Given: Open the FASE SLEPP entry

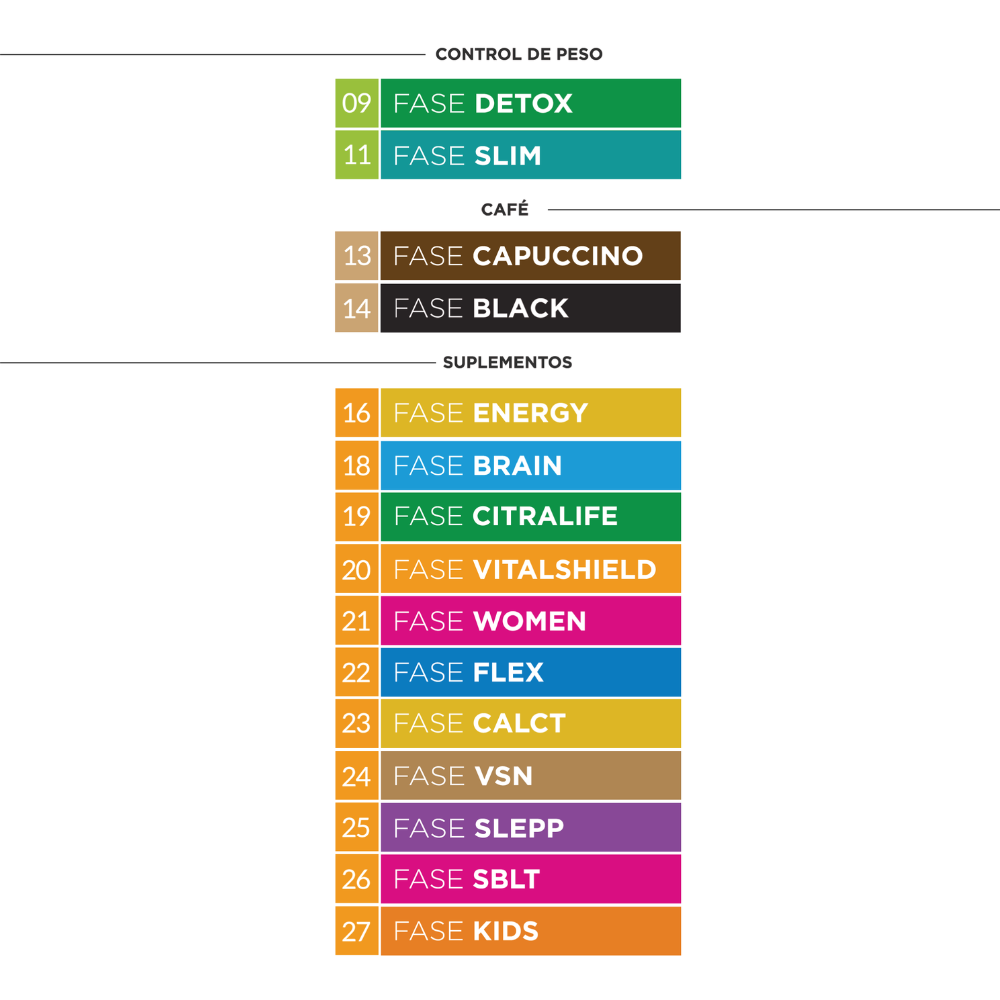Looking at the screenshot, I should [530, 828].
